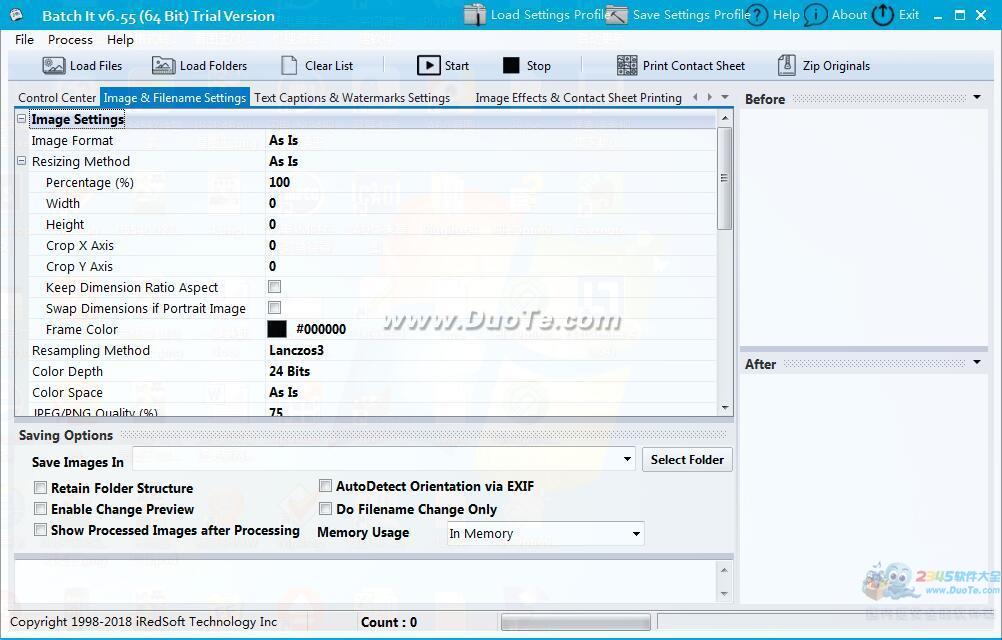
Task: Open the Help menu in menu bar
Action: pos(120,40)
